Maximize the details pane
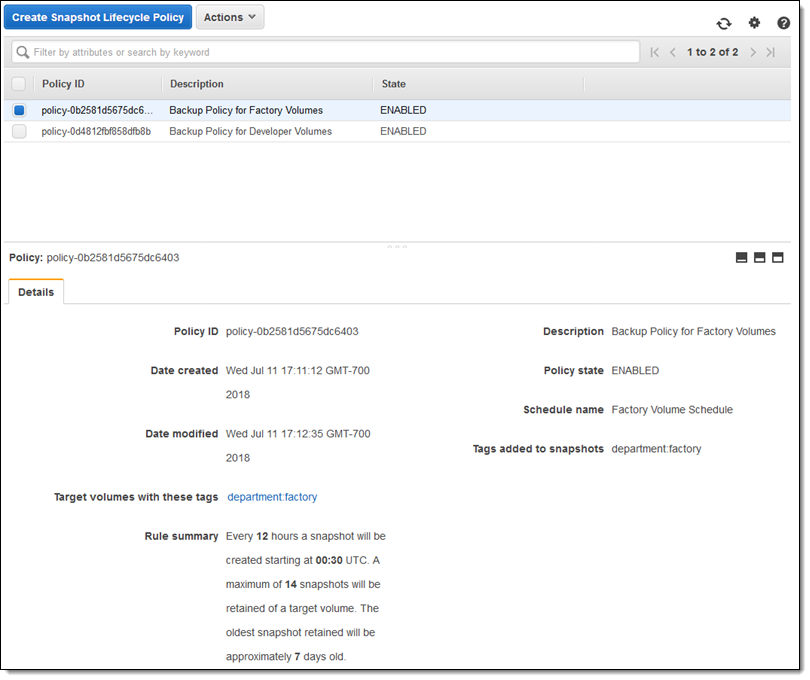The image size is (810, 680). pyautogui.click(x=777, y=258)
